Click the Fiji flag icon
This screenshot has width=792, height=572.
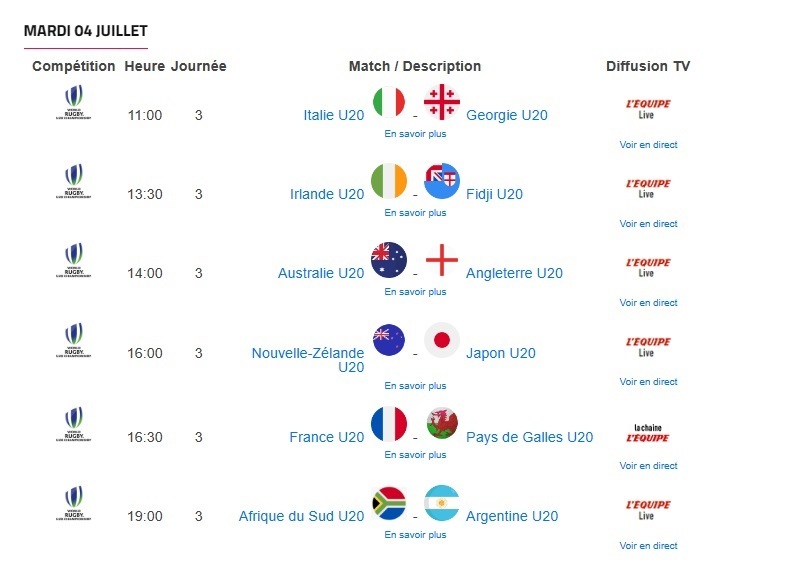tap(441, 181)
